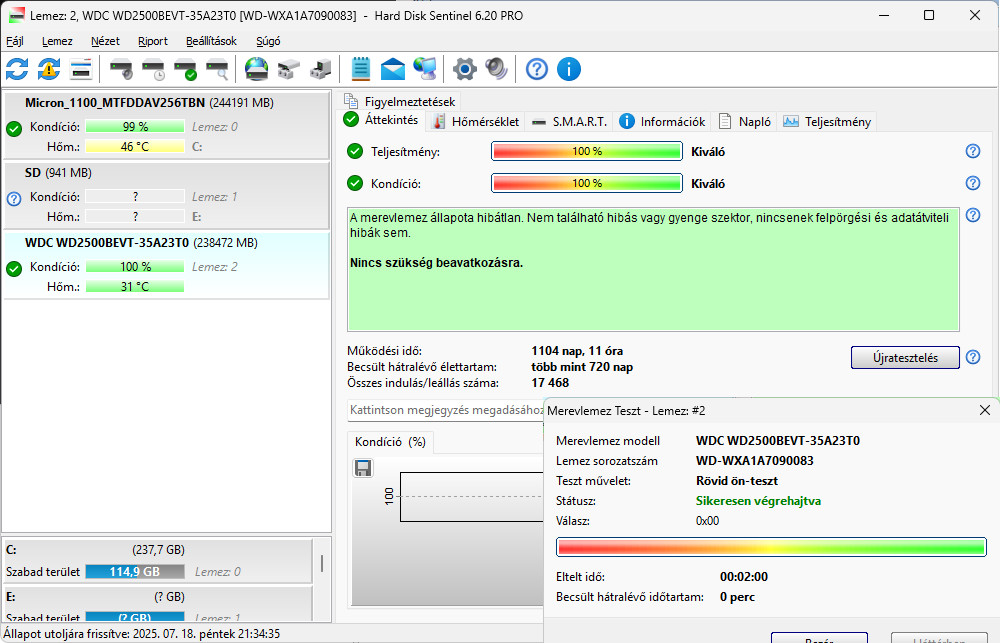Click the speaker toolbar icon
Viewport: 1000px width, 643px height.
[496, 69]
